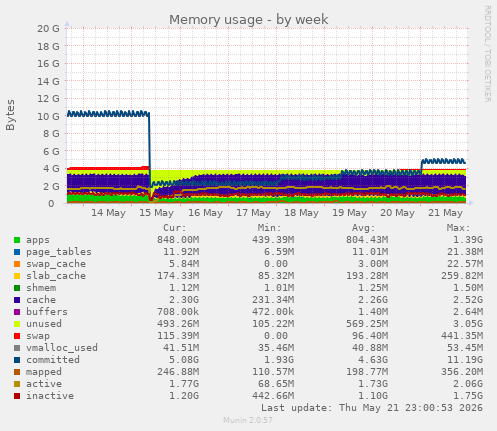Click the 'committed' legend label
Image resolution: width=497 pixels, height=431 pixels.
click(x=53, y=360)
